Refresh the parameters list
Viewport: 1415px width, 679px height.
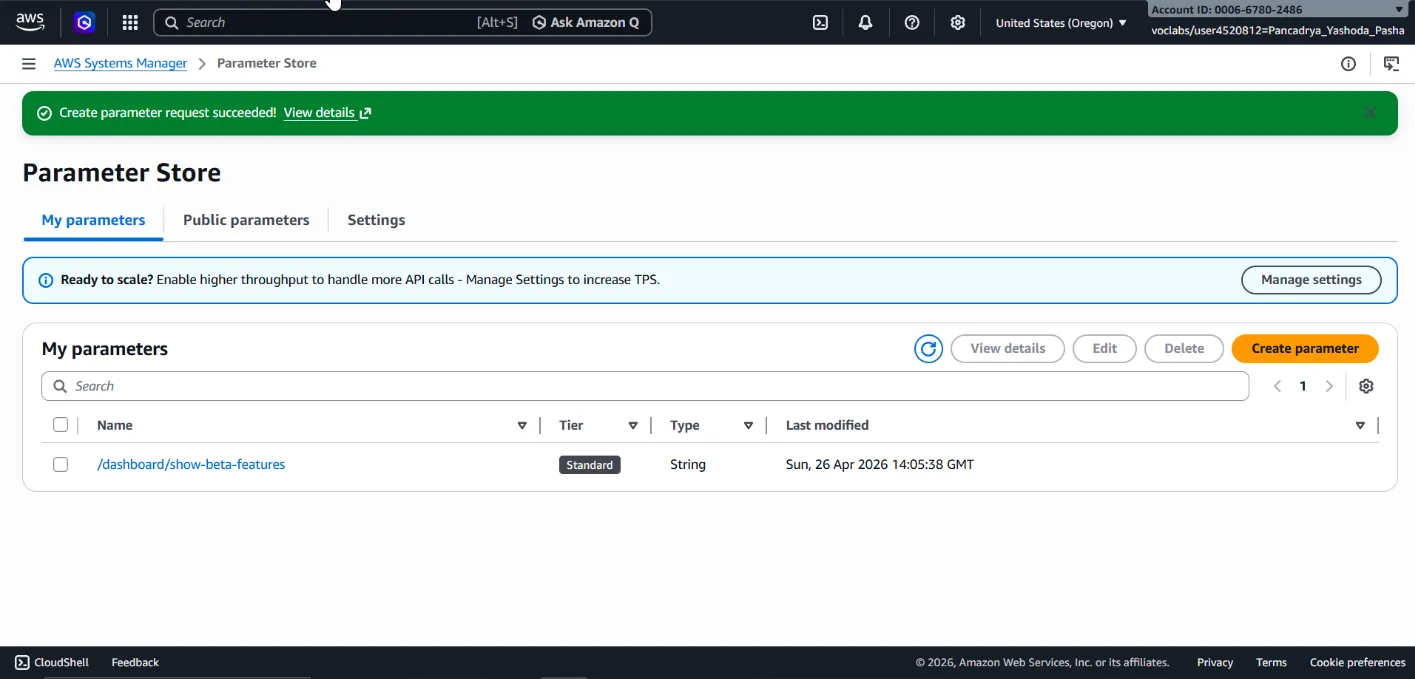pos(928,349)
